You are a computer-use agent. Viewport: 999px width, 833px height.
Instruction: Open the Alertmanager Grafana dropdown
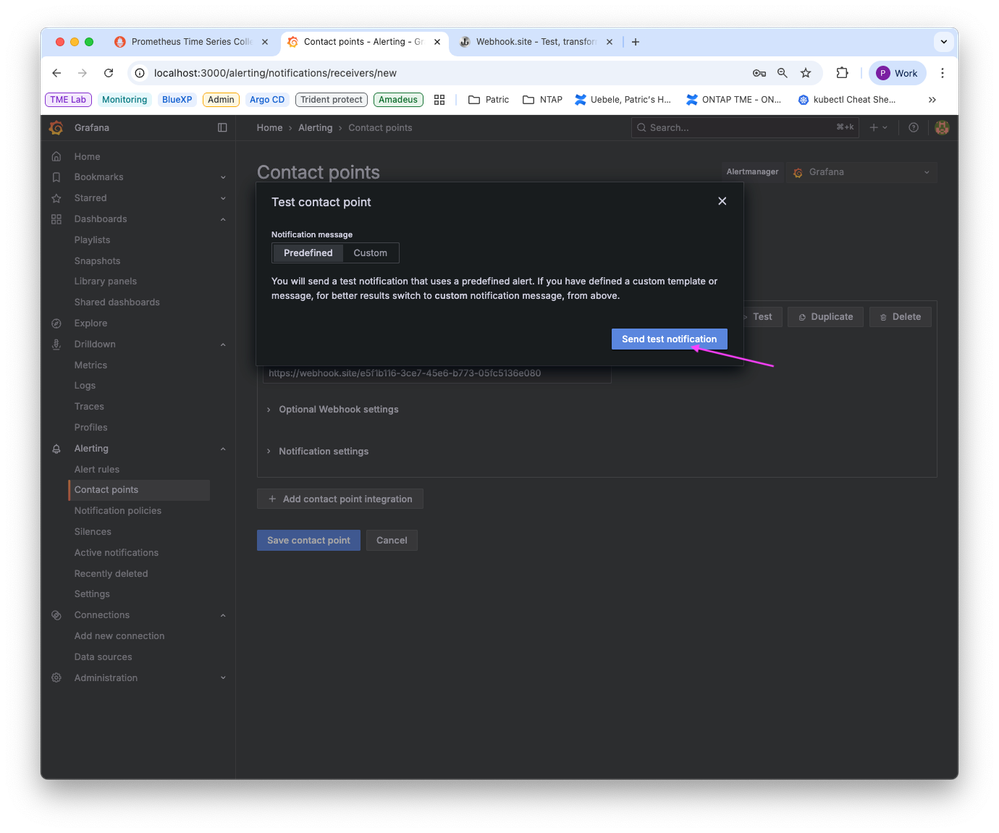tap(862, 172)
